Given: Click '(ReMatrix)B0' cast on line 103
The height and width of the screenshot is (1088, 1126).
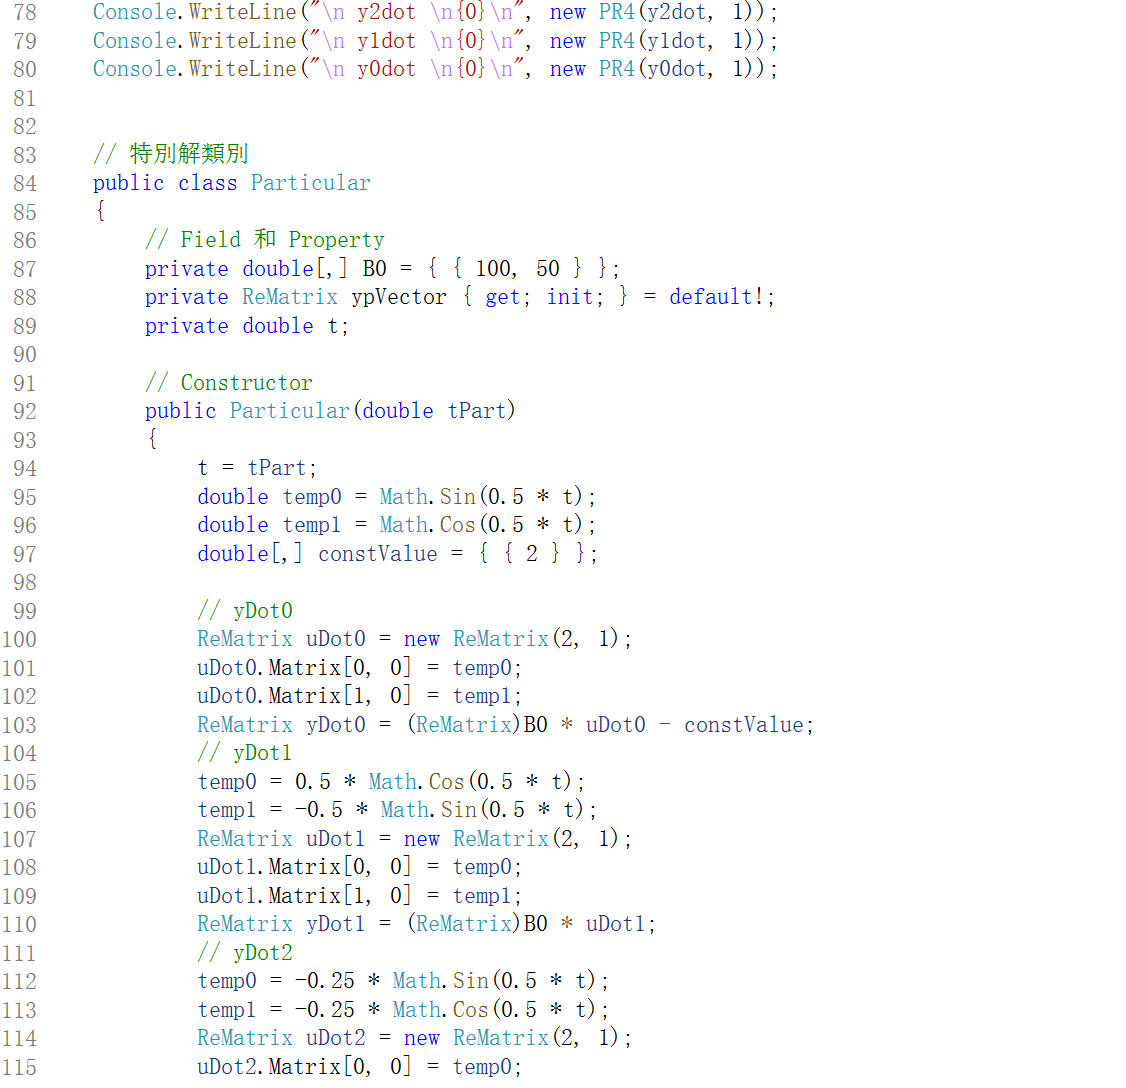Looking at the screenshot, I should point(478,725).
